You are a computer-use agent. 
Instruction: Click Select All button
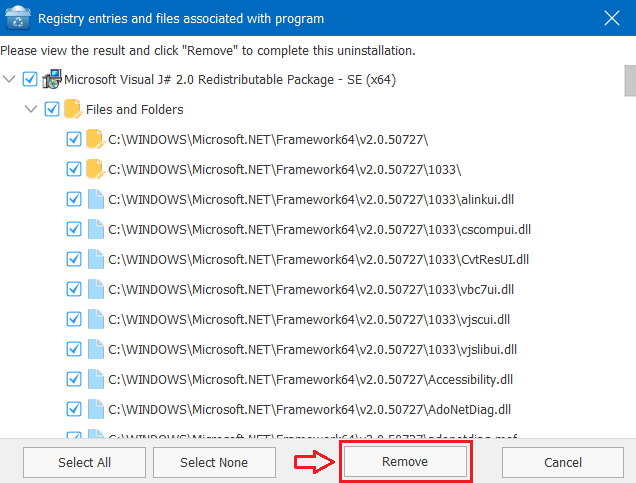coord(84,462)
